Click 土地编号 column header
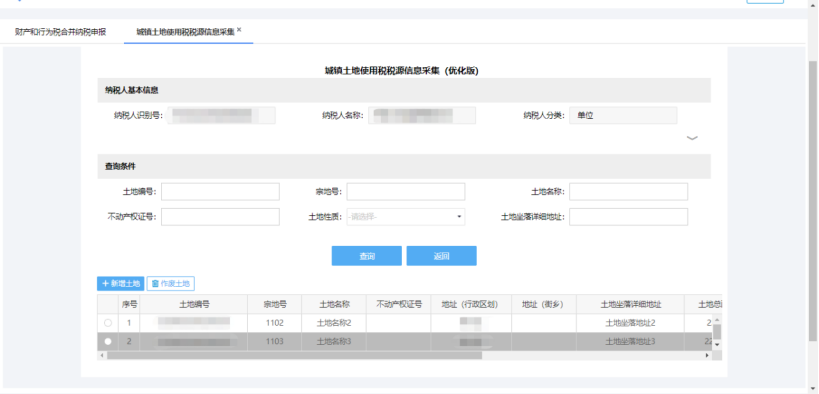 [194, 304]
